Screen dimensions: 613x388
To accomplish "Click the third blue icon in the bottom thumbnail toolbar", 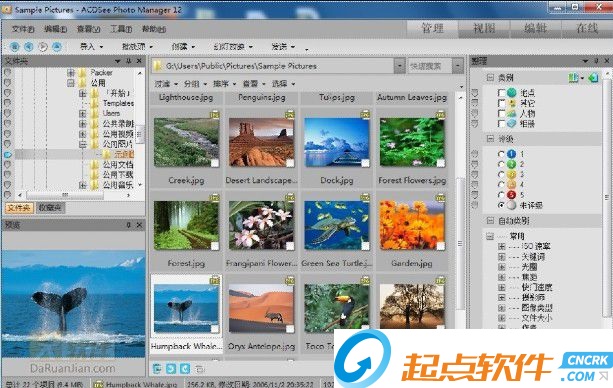I will (185, 368).
